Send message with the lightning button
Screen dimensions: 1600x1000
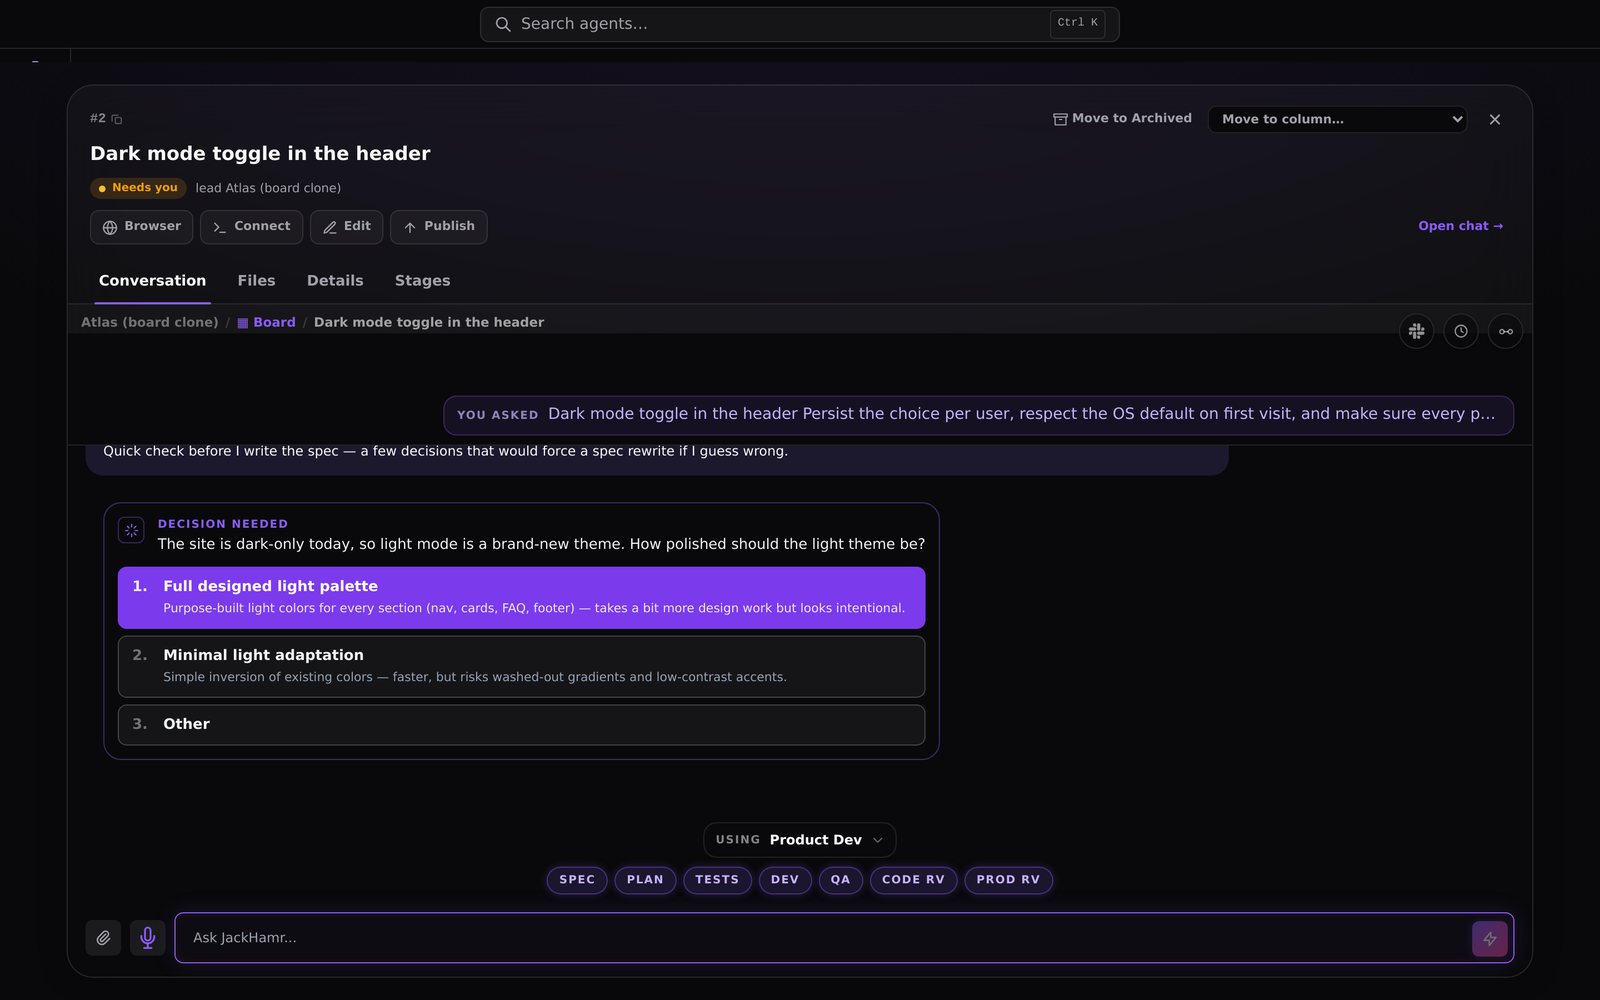click(1490, 938)
